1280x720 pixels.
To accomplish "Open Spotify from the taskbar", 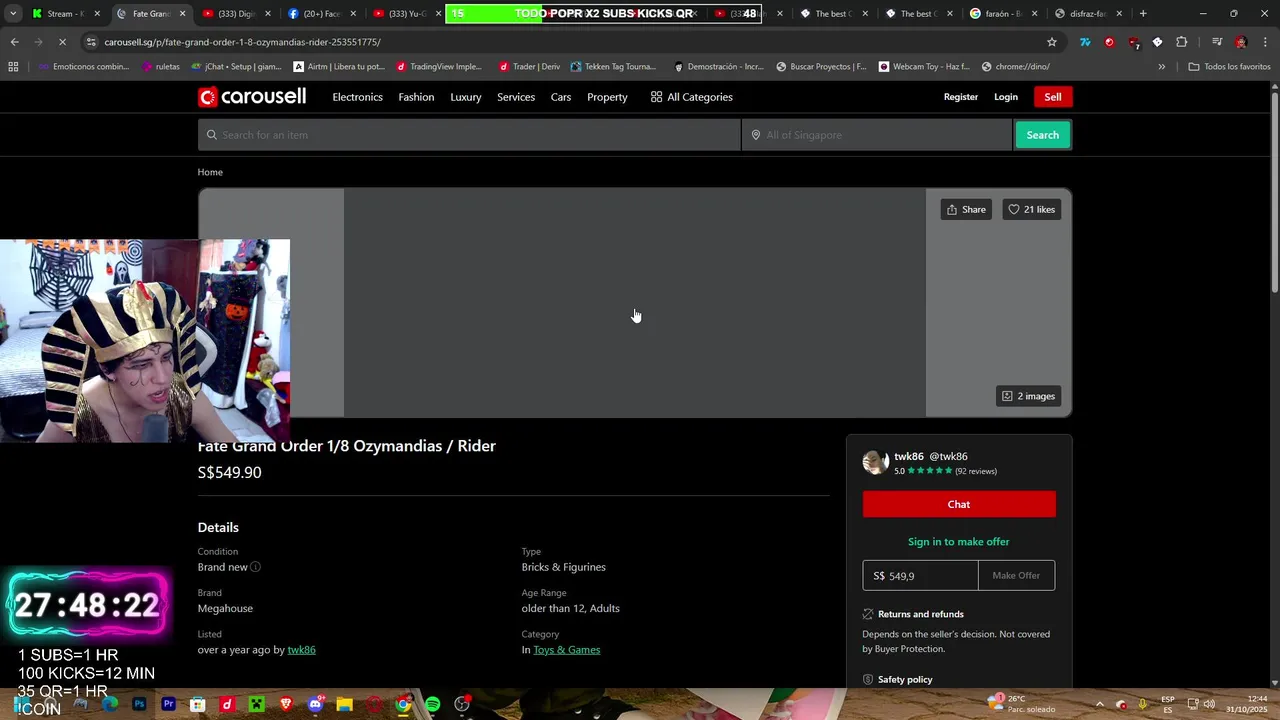I will pyautogui.click(x=432, y=704).
